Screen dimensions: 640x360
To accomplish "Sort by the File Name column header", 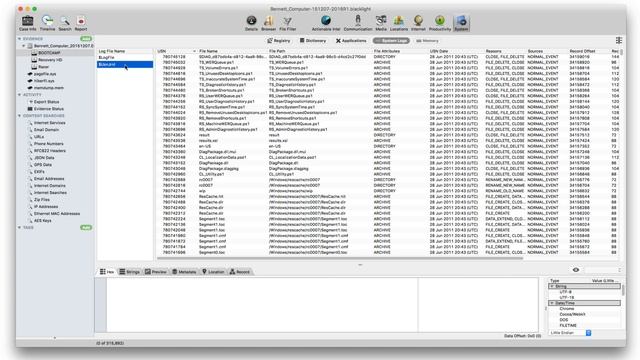I will tap(233, 51).
